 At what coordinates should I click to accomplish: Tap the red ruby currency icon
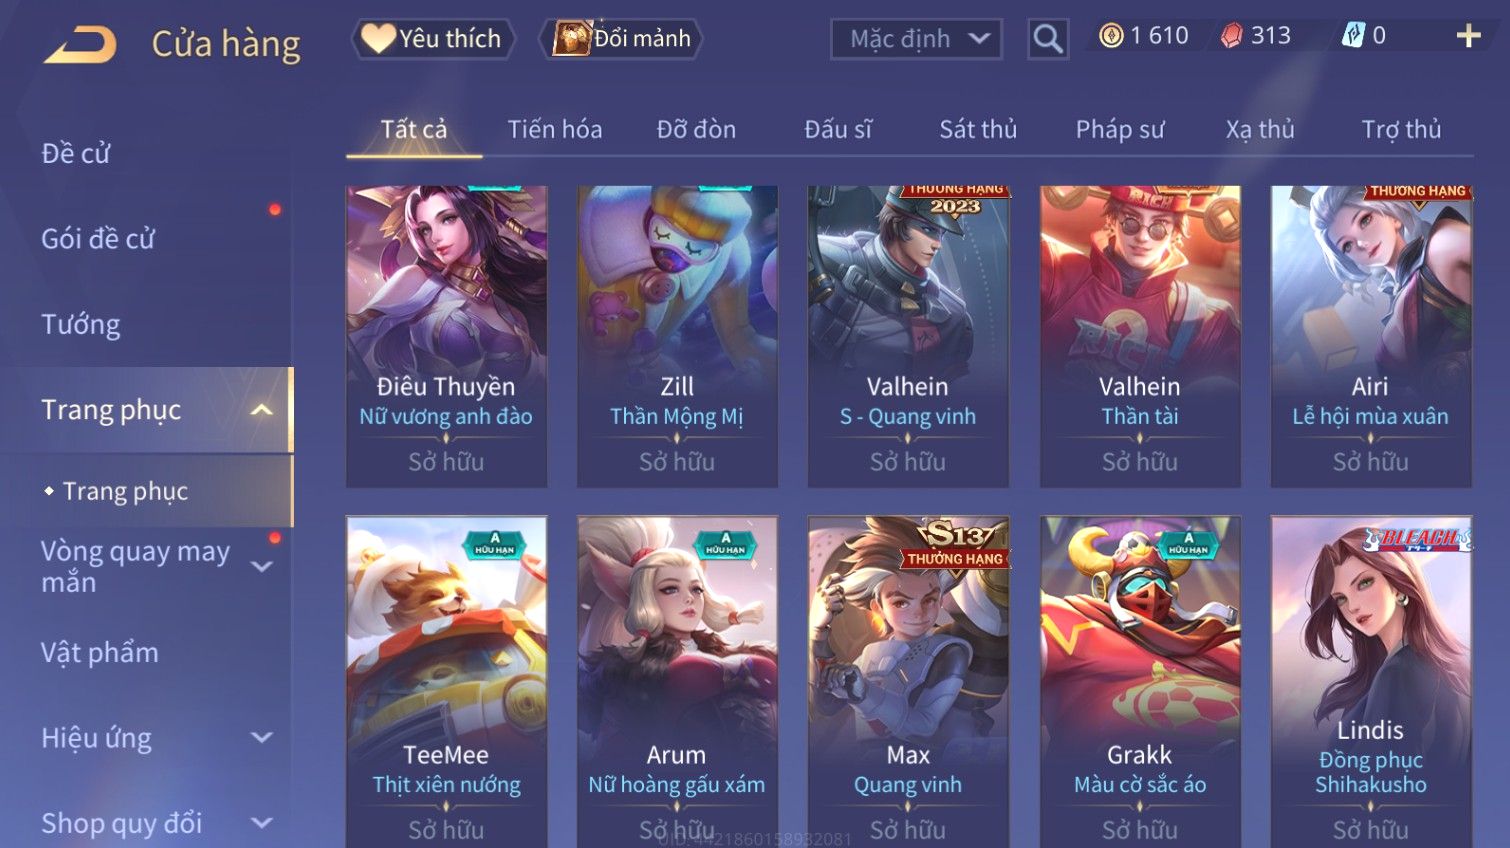click(x=1232, y=36)
